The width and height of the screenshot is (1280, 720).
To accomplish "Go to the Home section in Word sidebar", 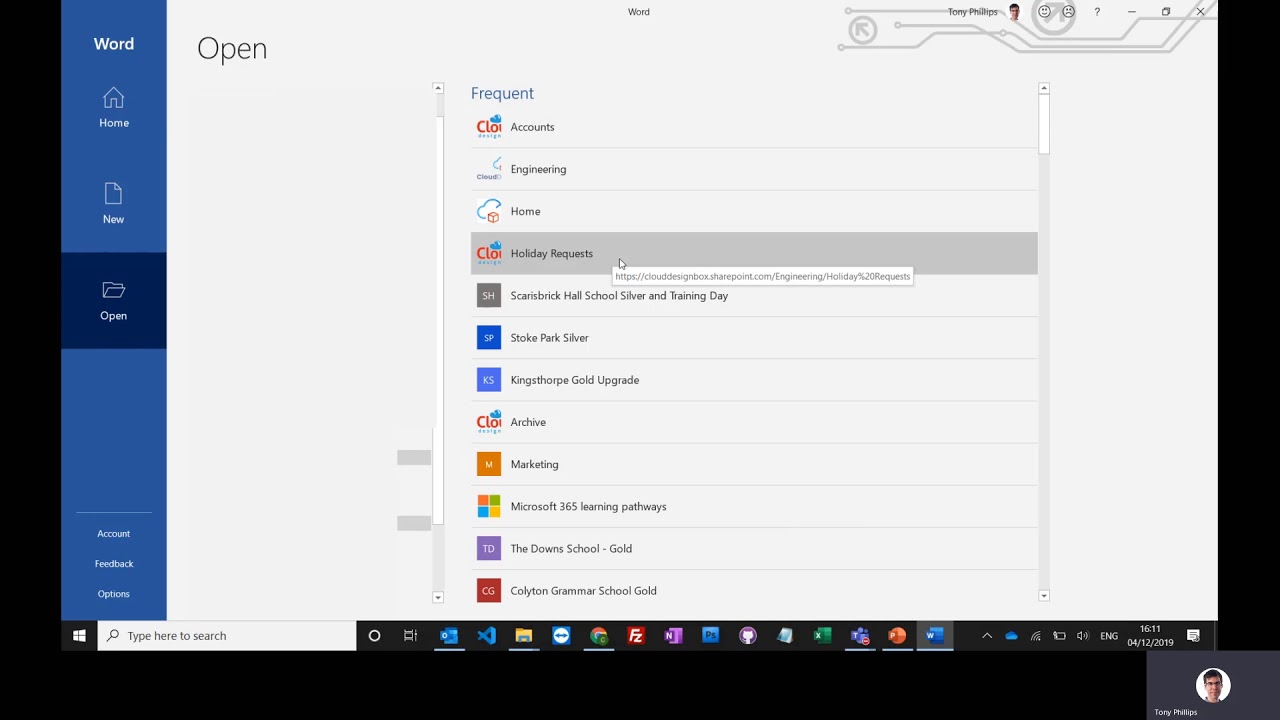I will pos(113,108).
